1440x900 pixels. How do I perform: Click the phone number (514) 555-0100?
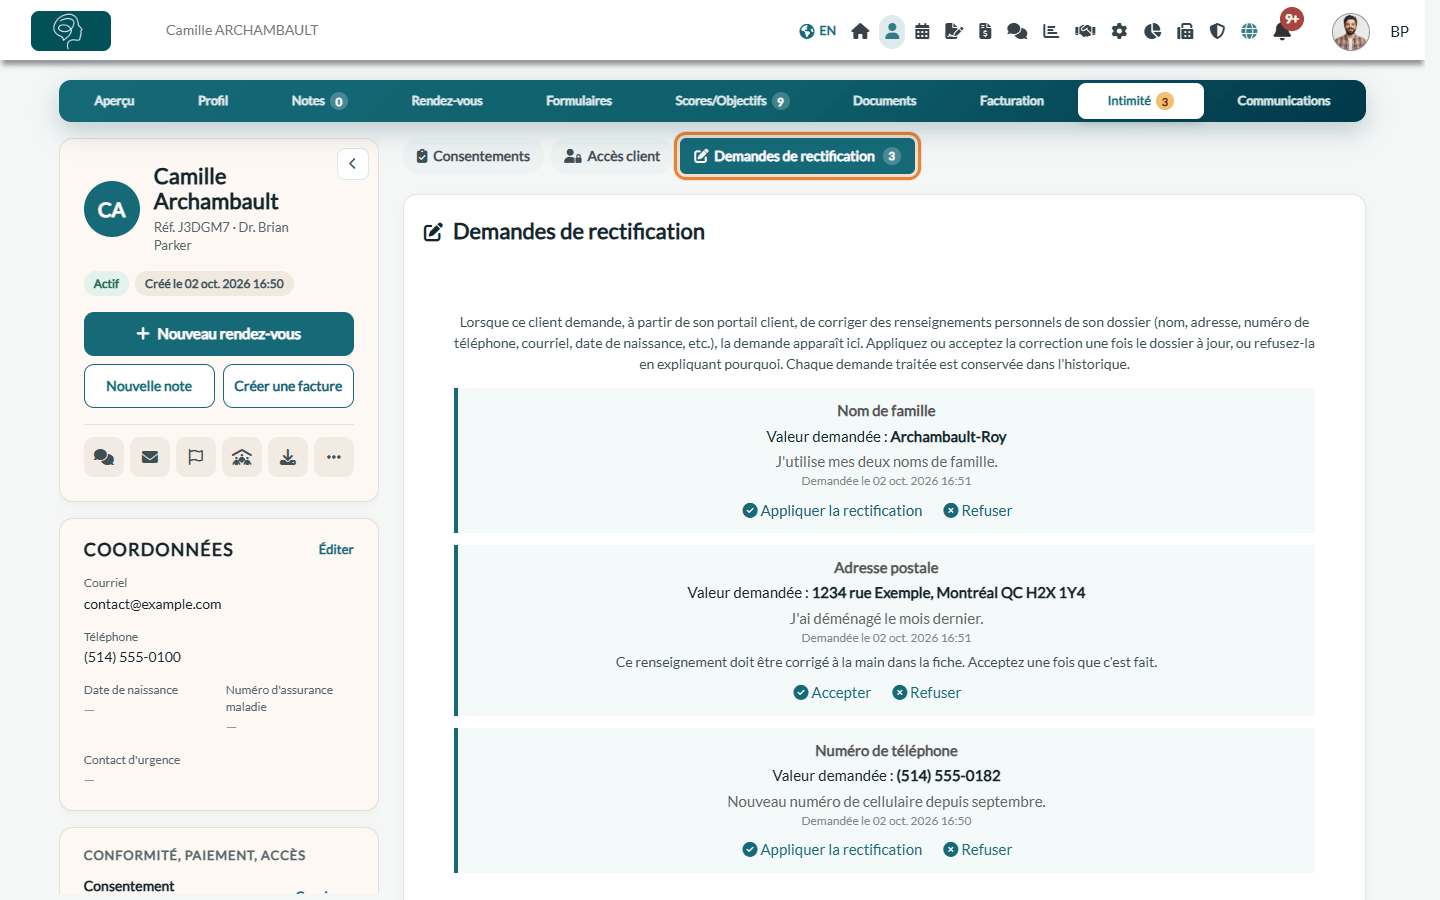(133, 657)
